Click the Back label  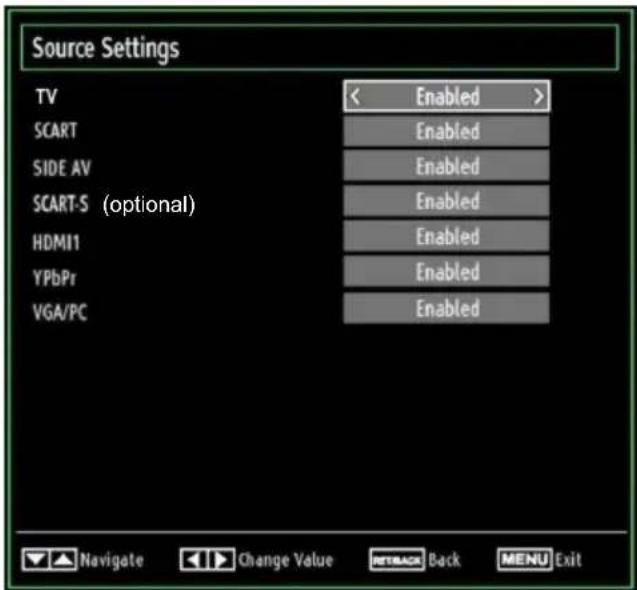444,560
